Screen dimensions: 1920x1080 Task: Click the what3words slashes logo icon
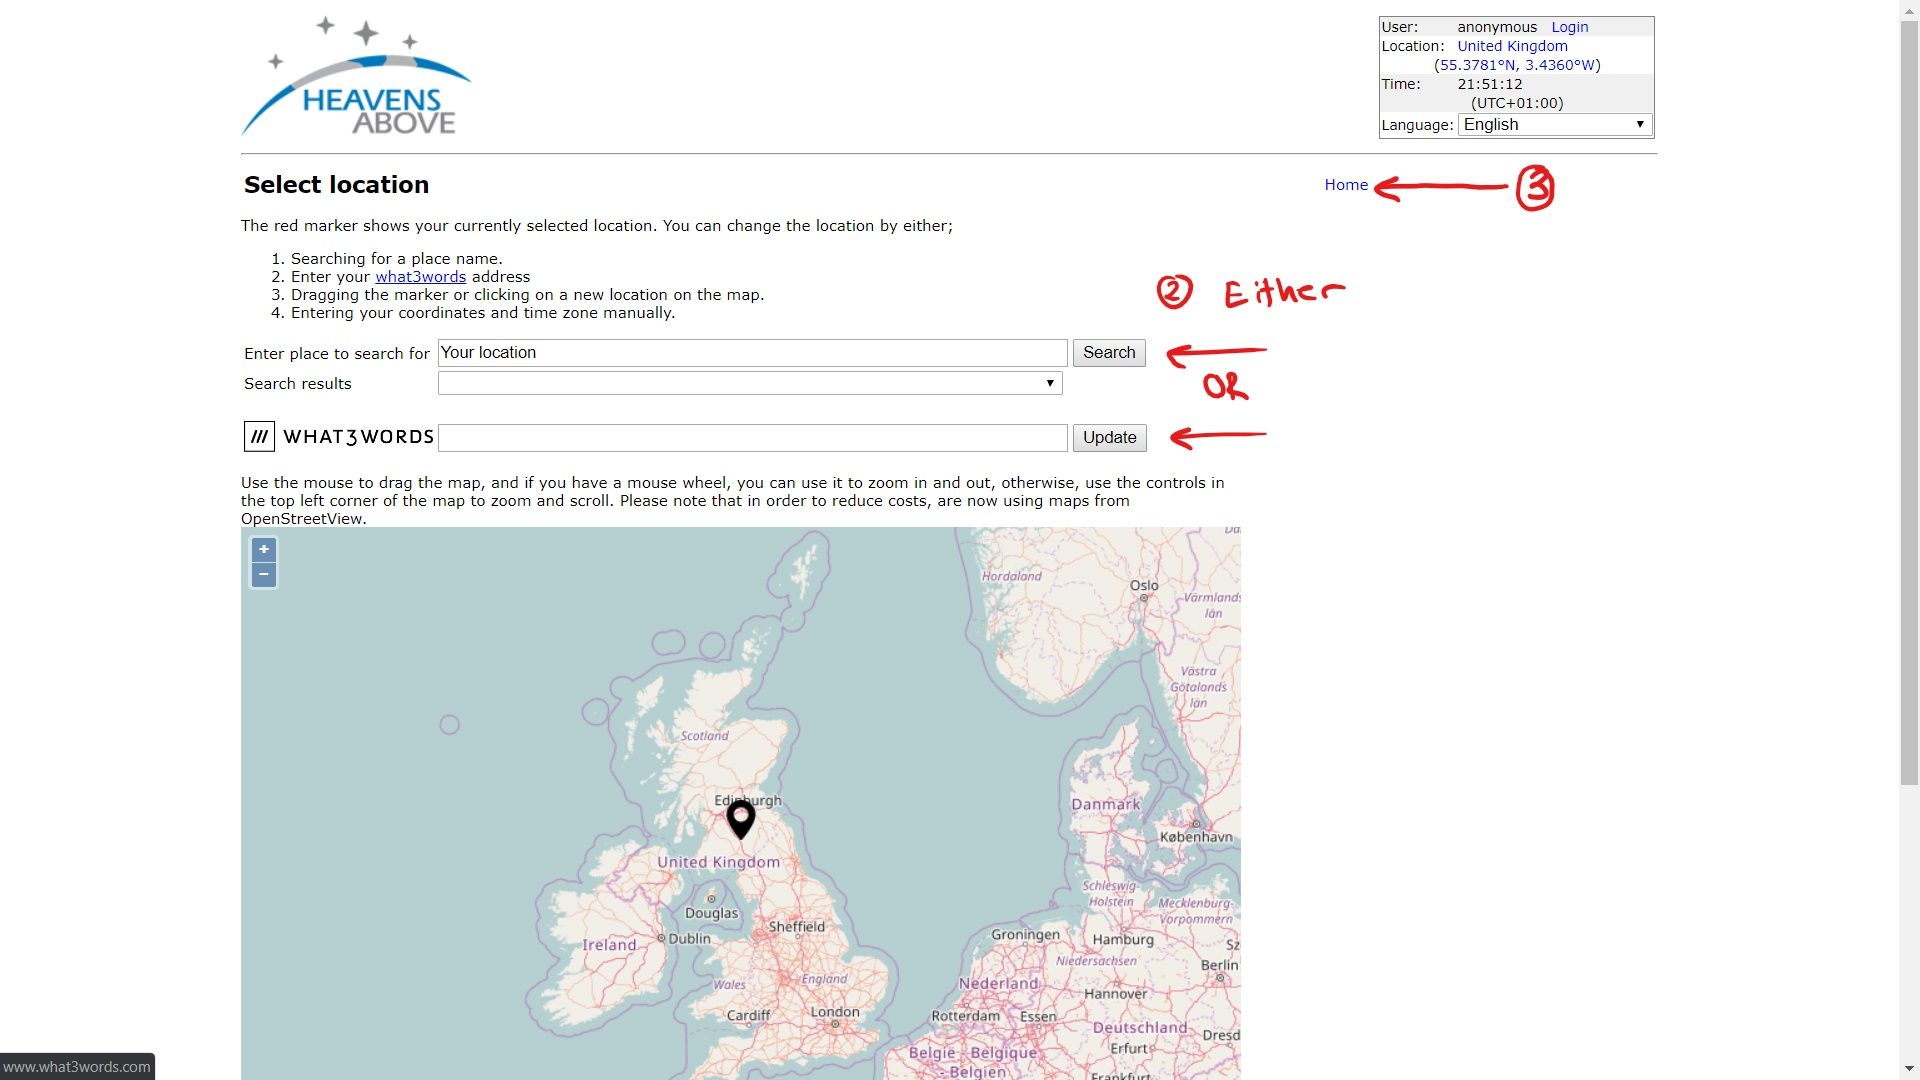tap(259, 437)
